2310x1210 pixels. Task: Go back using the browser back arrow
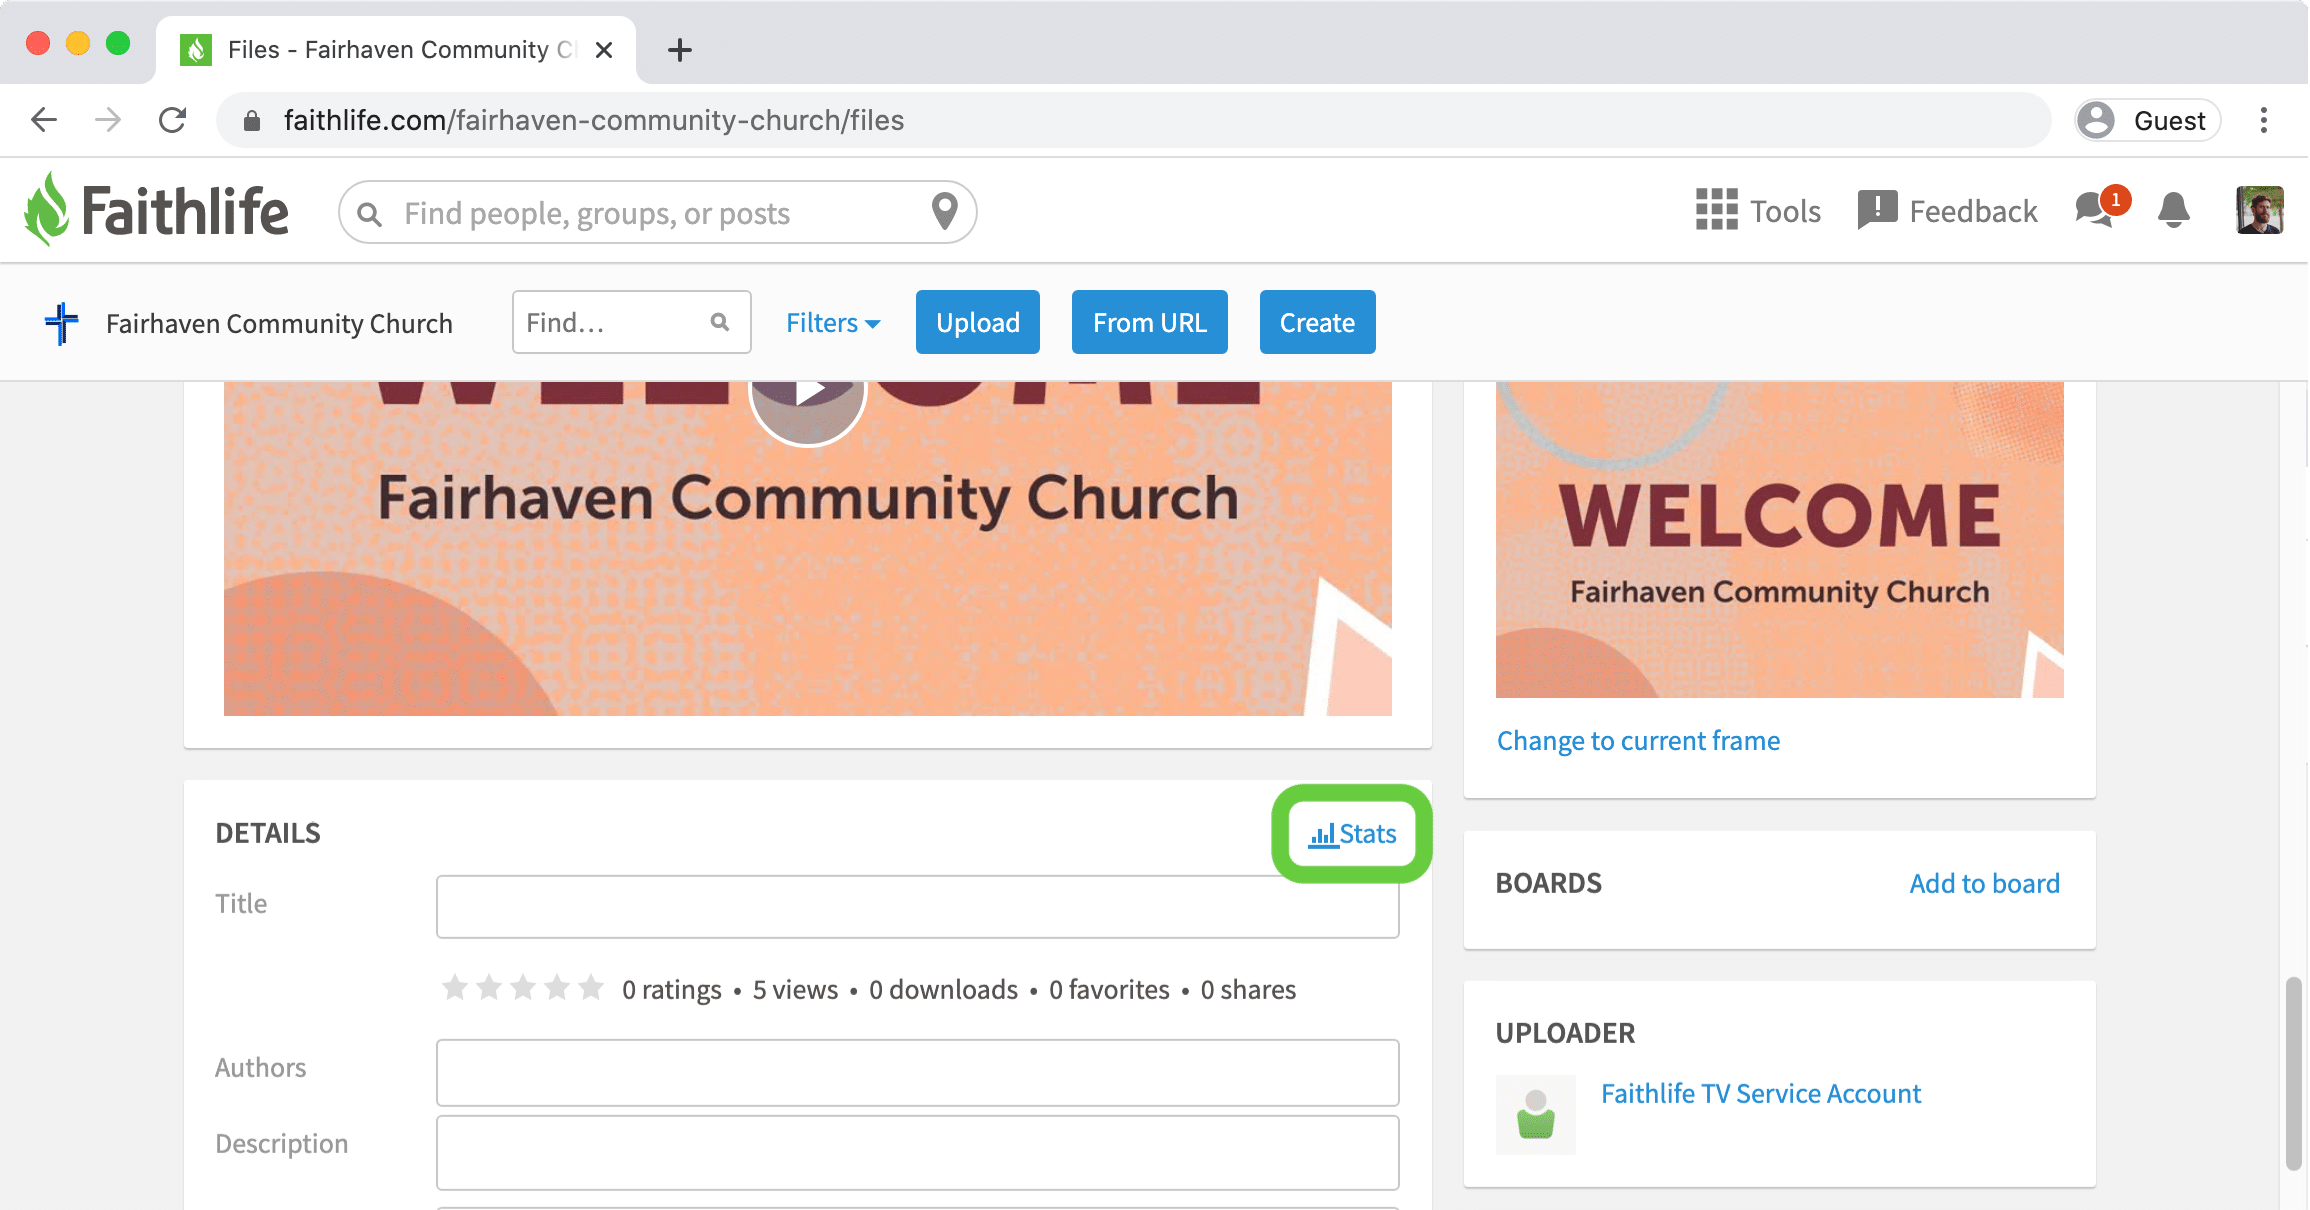(x=44, y=120)
